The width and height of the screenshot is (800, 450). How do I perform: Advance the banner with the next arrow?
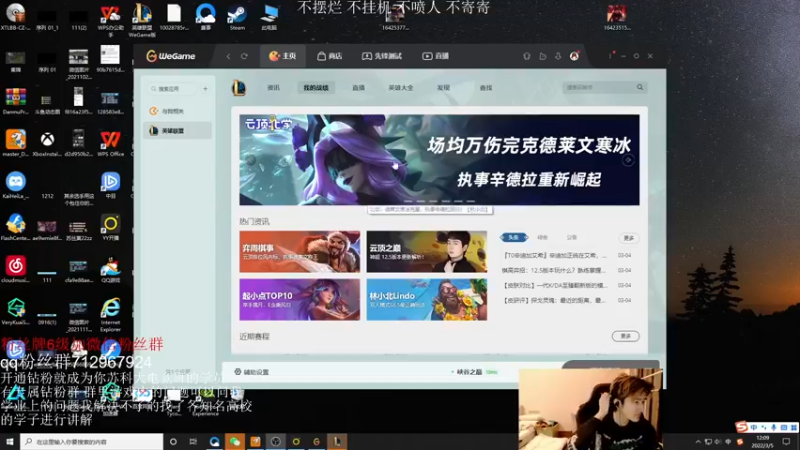point(628,160)
